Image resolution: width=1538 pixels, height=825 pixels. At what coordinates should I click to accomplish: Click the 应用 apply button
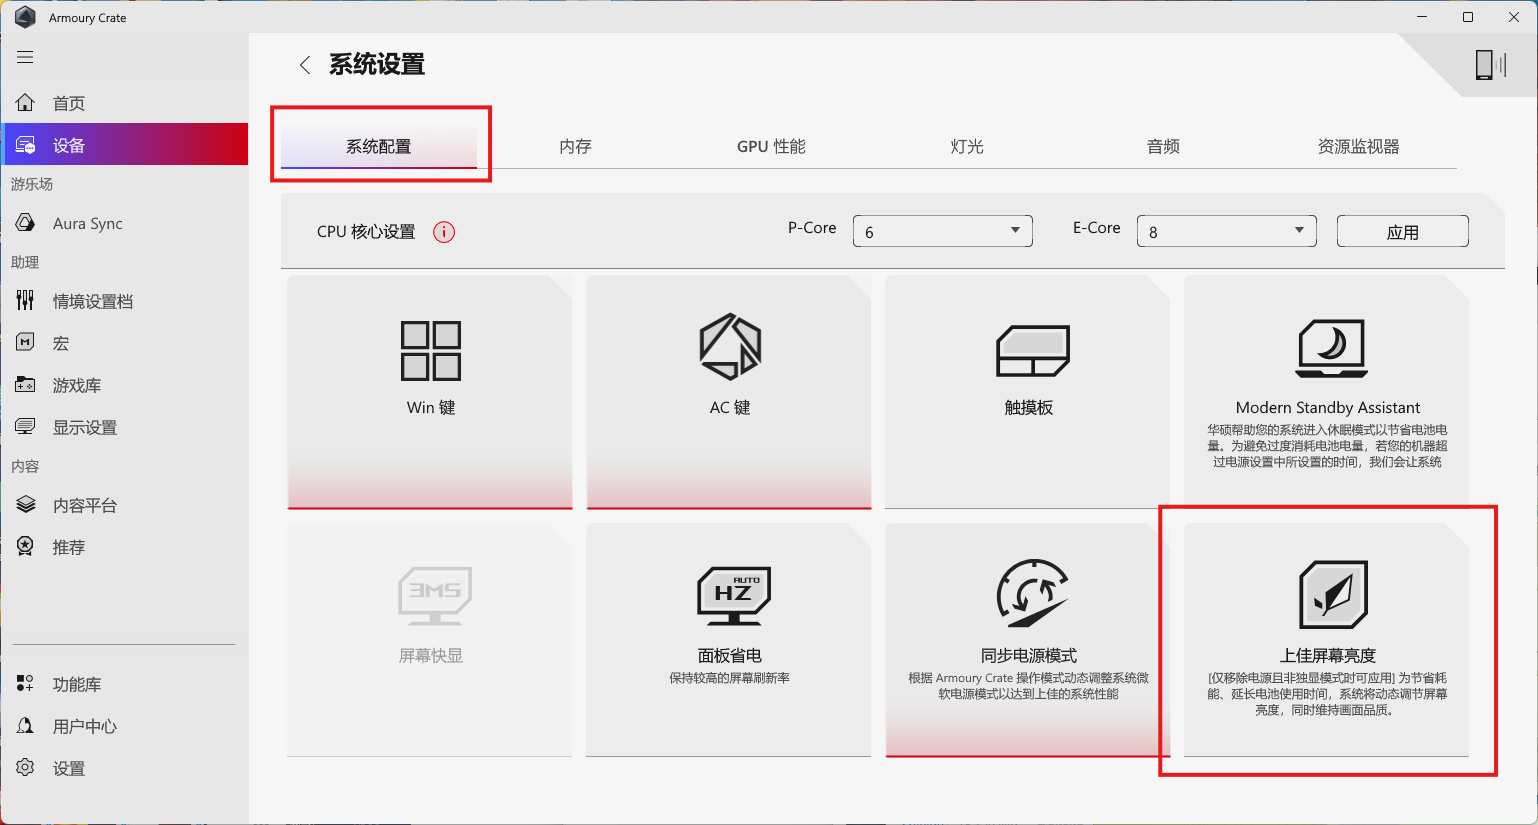[1402, 232]
